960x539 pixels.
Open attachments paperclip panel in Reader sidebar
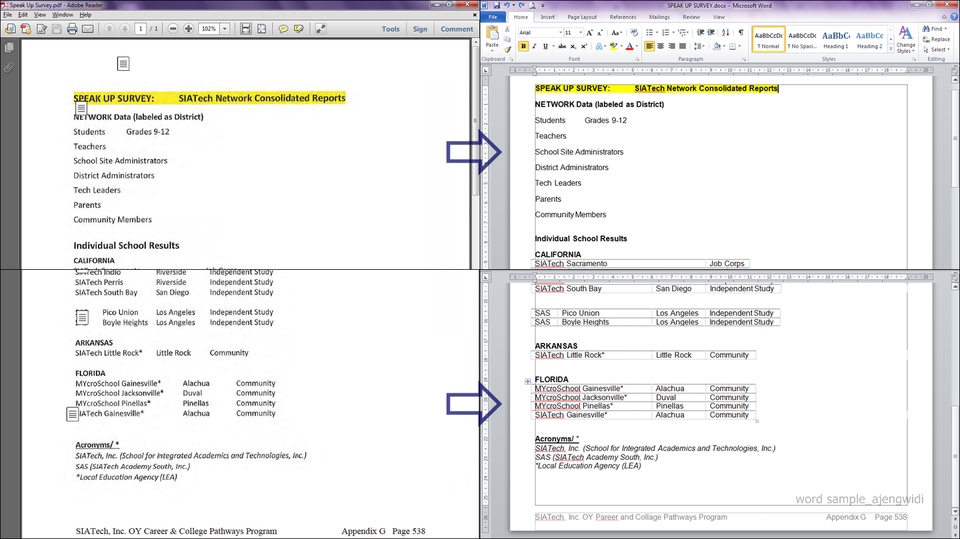pos(9,67)
